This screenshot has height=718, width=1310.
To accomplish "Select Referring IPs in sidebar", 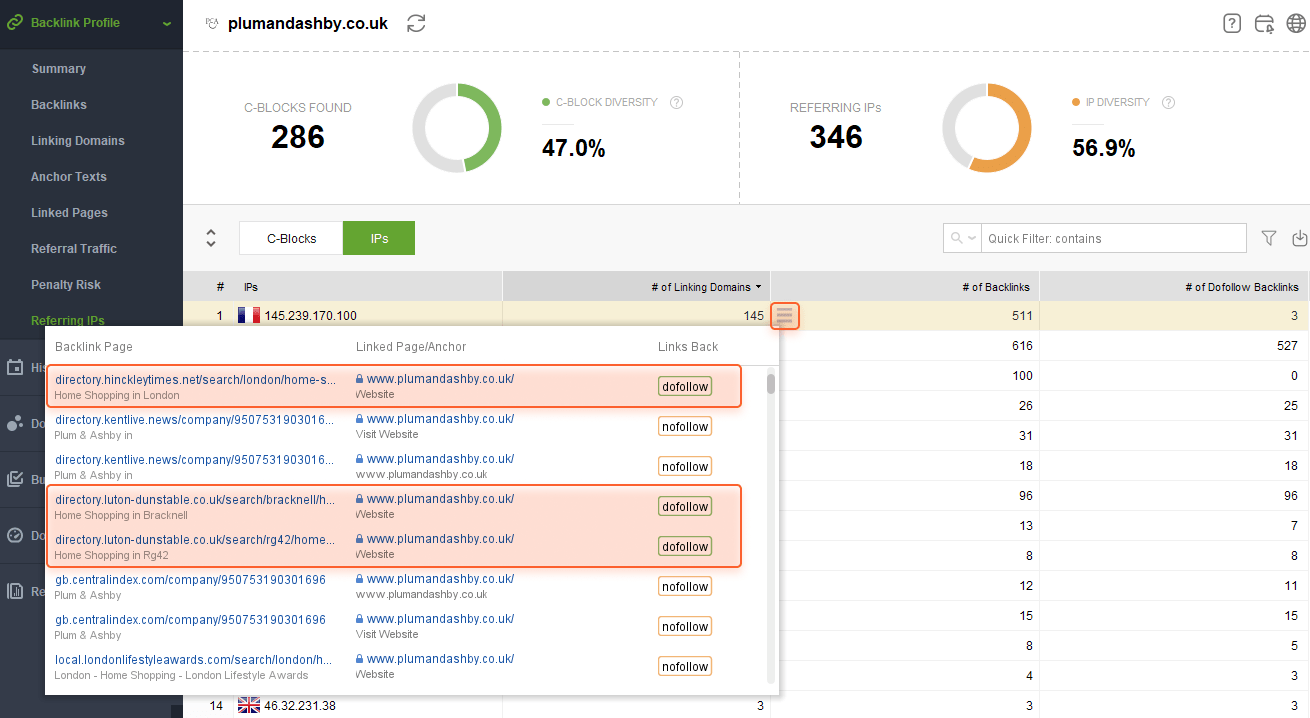I will click(x=68, y=321).
